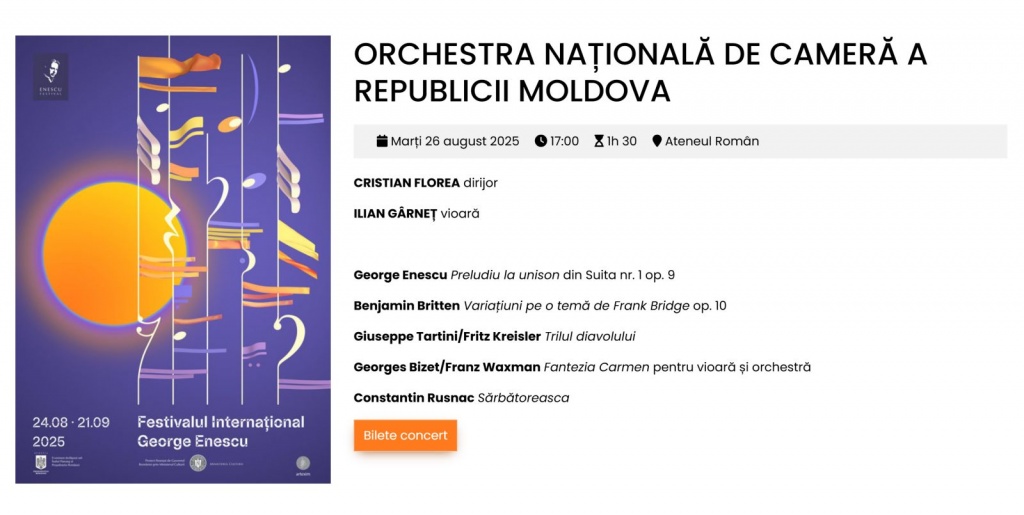Click the clock icon next to 17:00
Image resolution: width=1024 pixels, height=515 pixels.
[x=541, y=141]
